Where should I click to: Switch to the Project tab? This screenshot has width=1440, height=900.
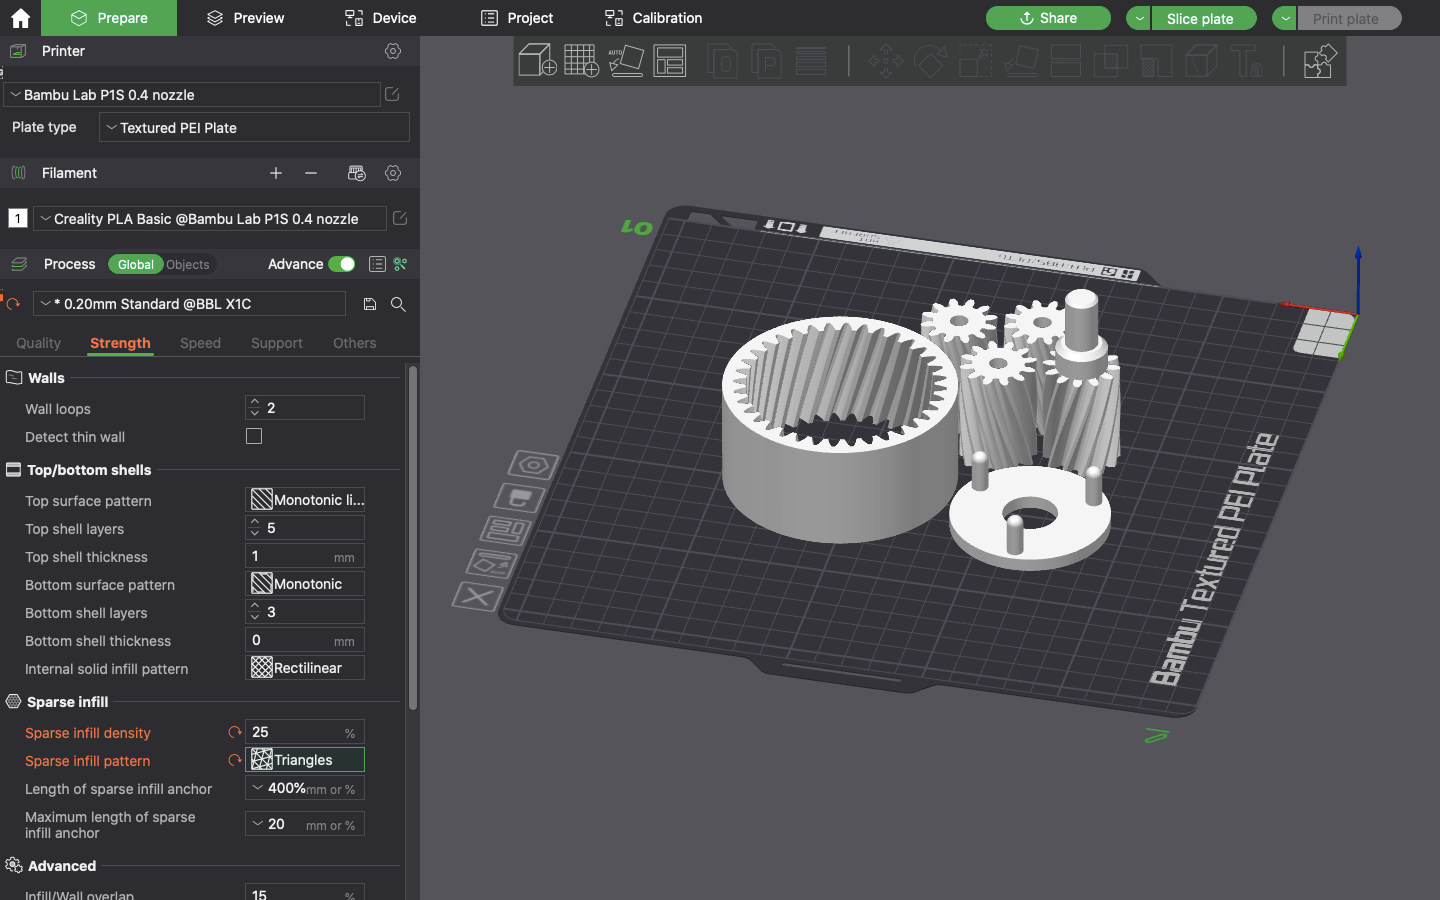pos(517,18)
